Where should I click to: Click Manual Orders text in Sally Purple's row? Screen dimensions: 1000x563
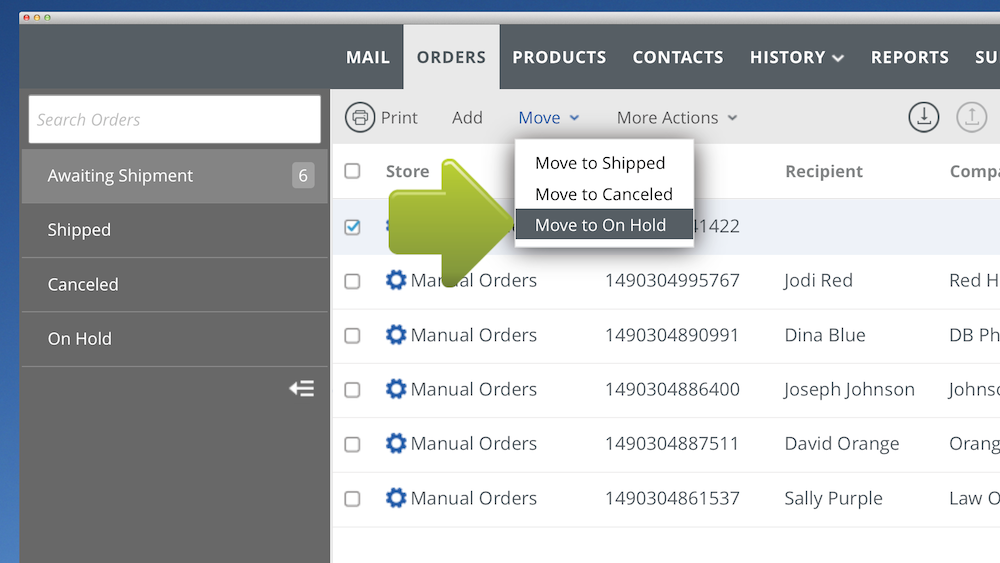pyautogui.click(x=474, y=498)
